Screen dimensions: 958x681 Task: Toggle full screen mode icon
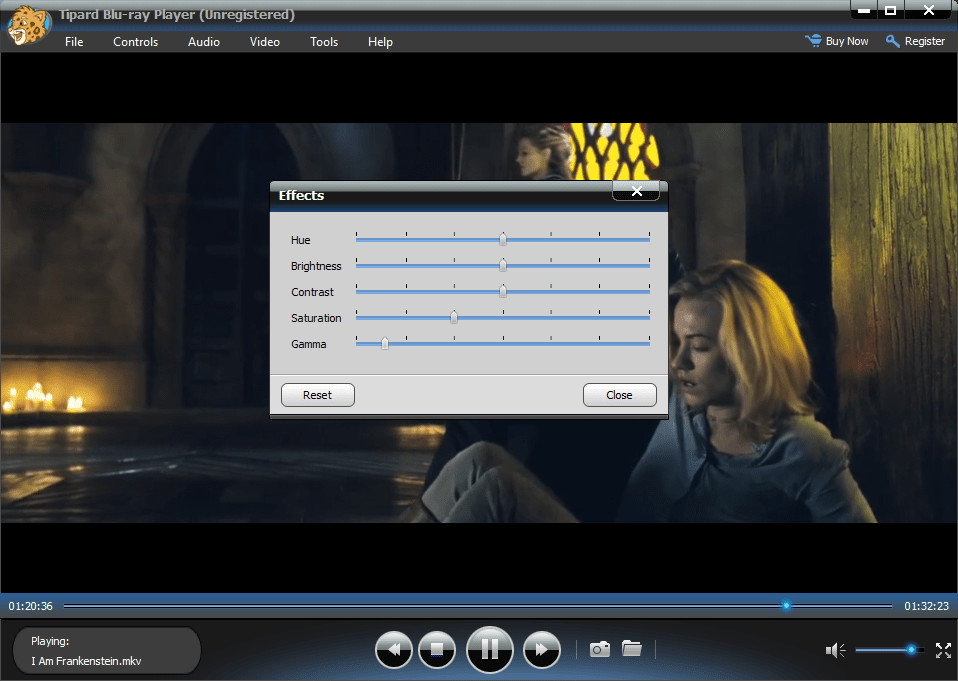coord(943,650)
